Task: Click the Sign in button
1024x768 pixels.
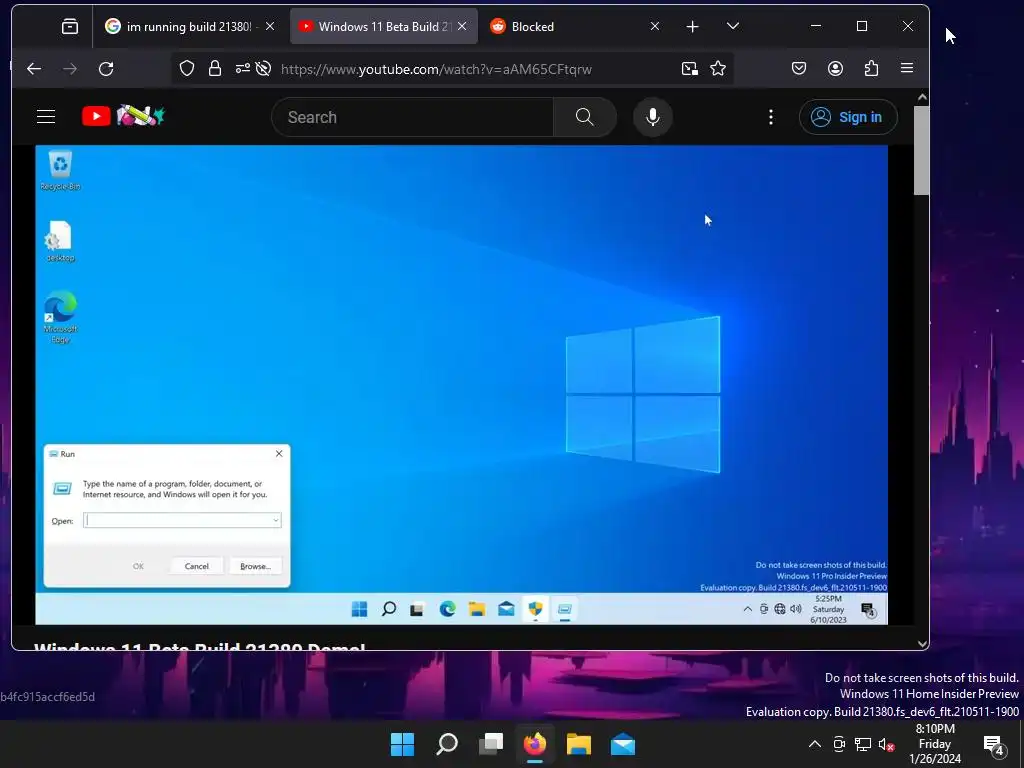Action: click(x=848, y=117)
